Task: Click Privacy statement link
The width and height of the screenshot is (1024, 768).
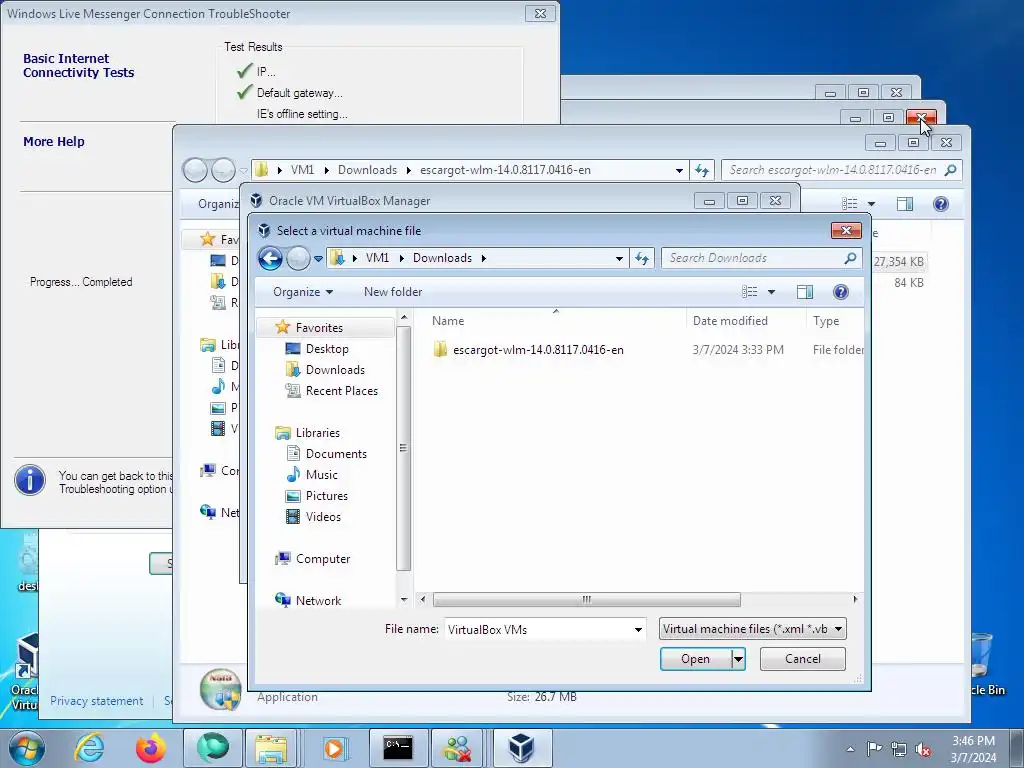Action: [96, 701]
